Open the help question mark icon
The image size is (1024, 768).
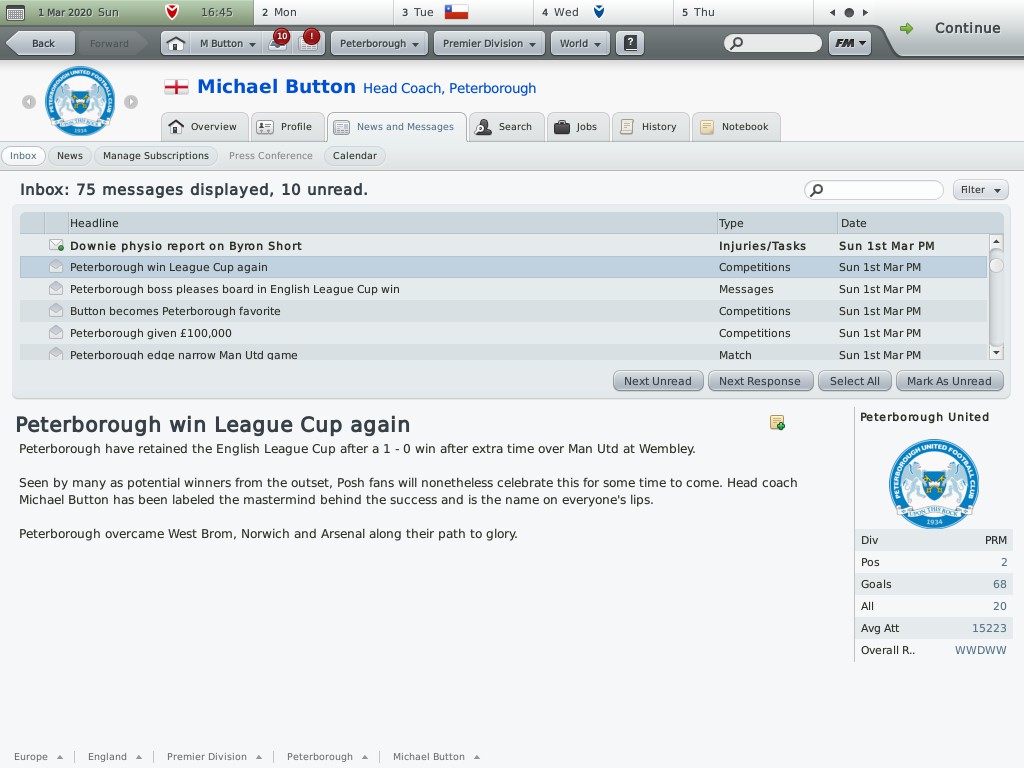(630, 43)
